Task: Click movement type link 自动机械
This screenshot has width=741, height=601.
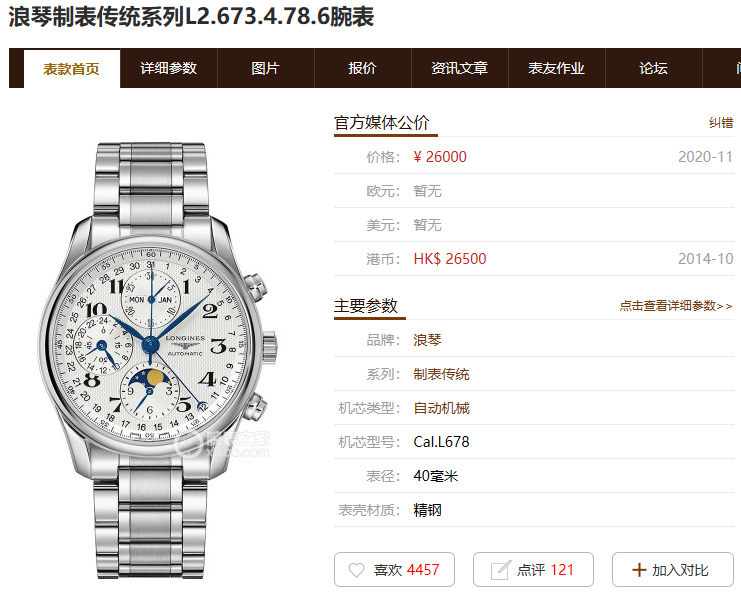Action: pos(441,408)
